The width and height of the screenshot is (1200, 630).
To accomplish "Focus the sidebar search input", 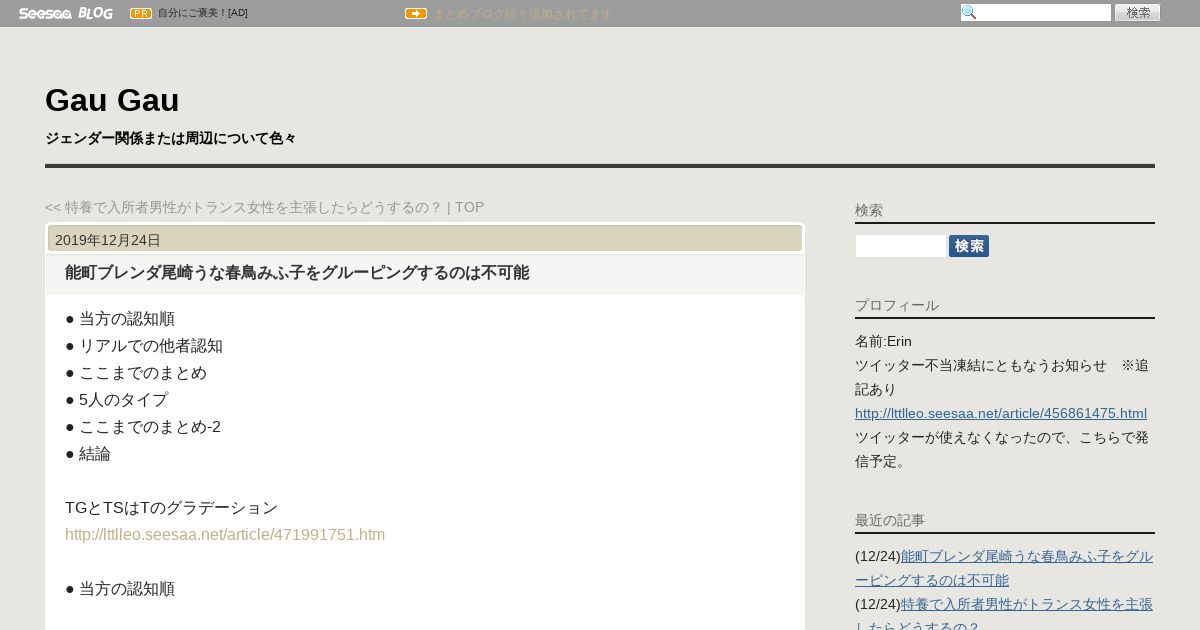I will coord(900,246).
